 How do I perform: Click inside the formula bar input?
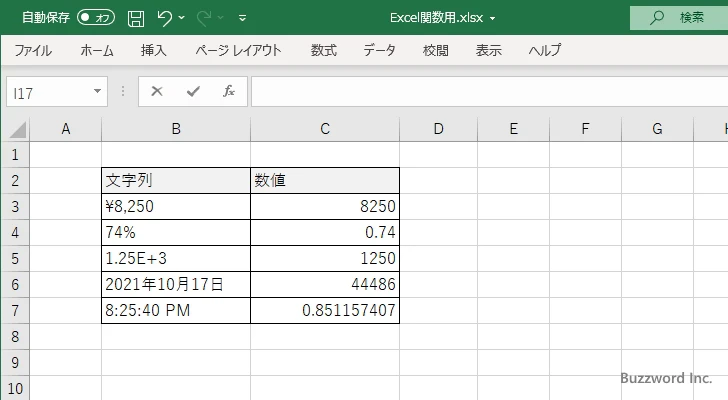[489, 92]
